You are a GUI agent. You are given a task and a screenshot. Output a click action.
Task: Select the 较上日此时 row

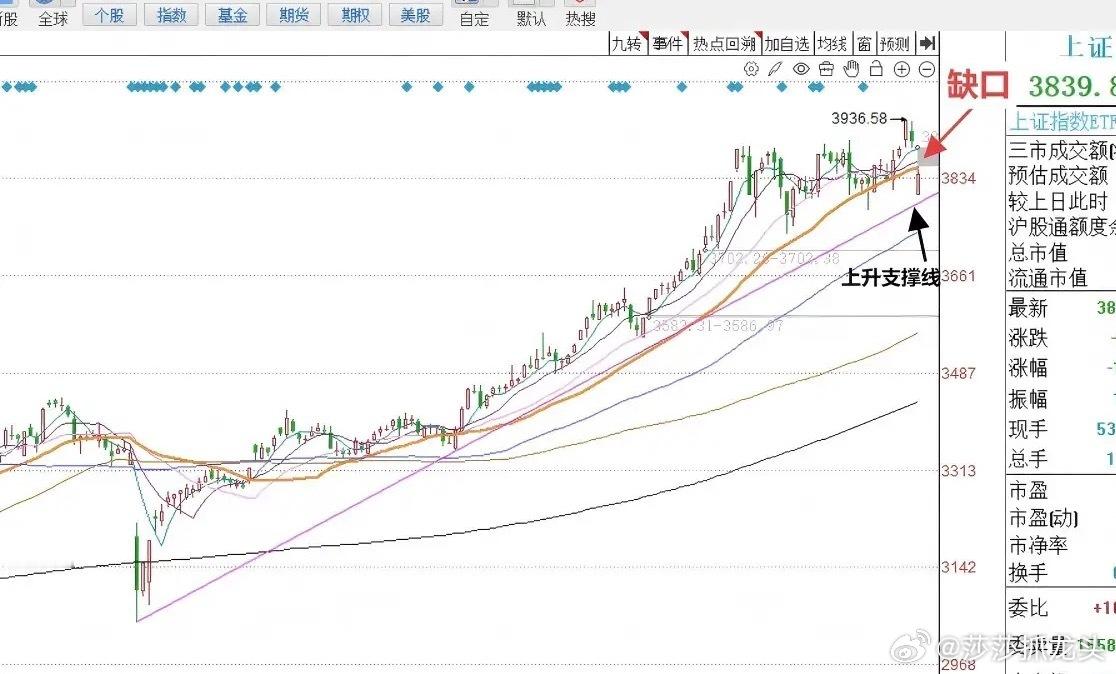(1062, 201)
